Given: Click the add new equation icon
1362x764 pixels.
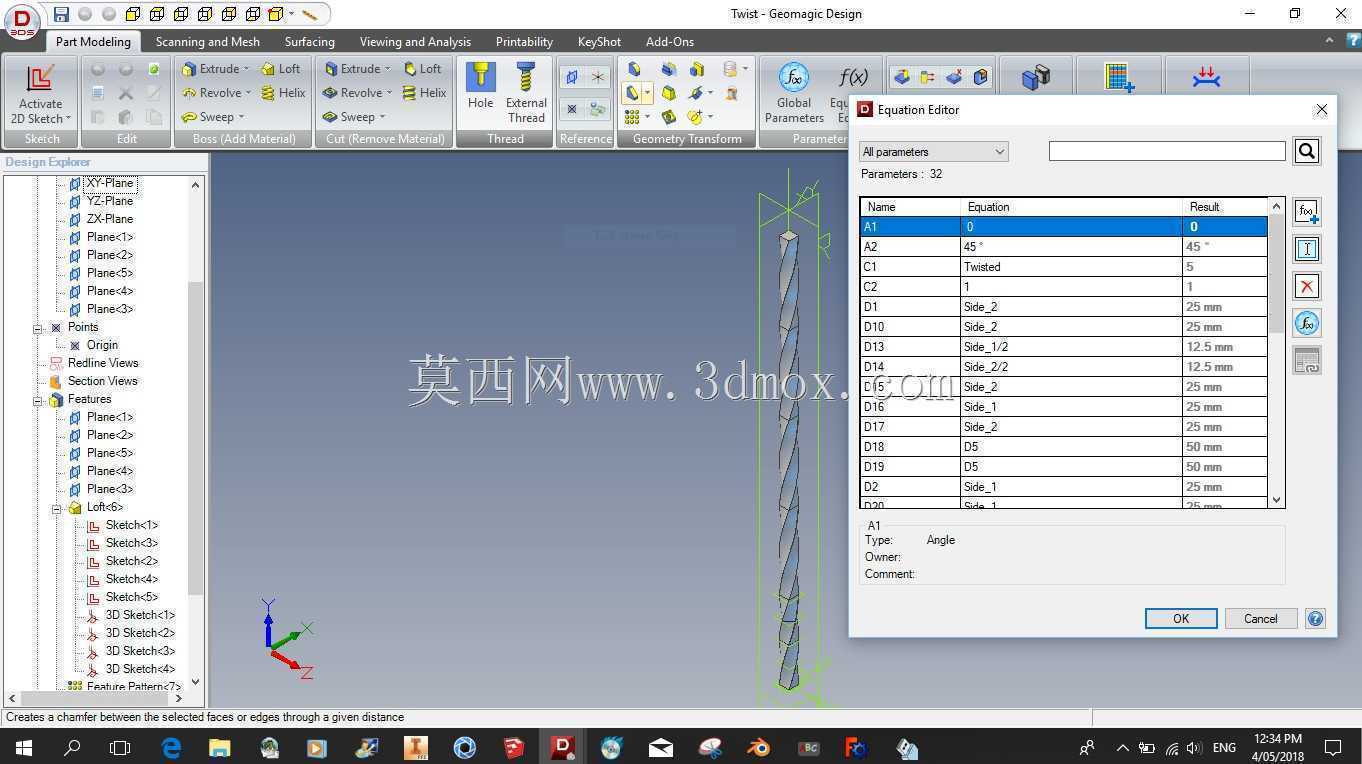Looking at the screenshot, I should click(1307, 212).
